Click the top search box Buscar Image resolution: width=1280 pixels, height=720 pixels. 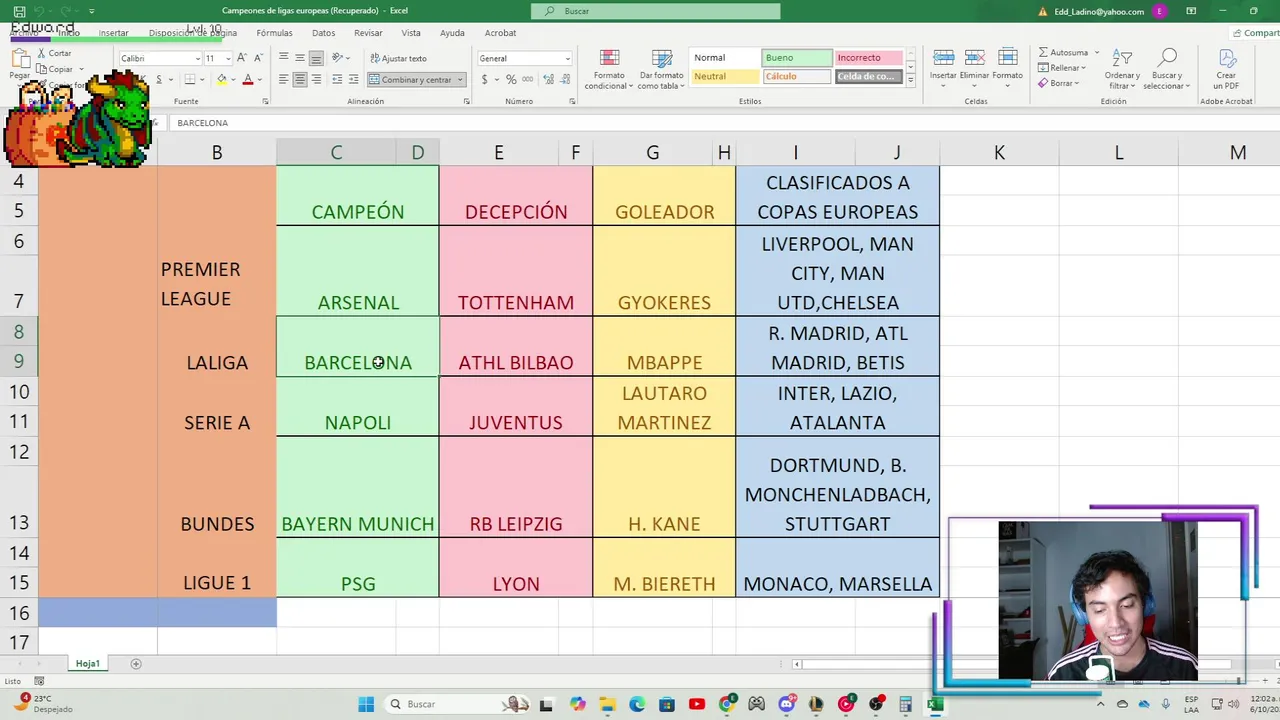(x=655, y=11)
